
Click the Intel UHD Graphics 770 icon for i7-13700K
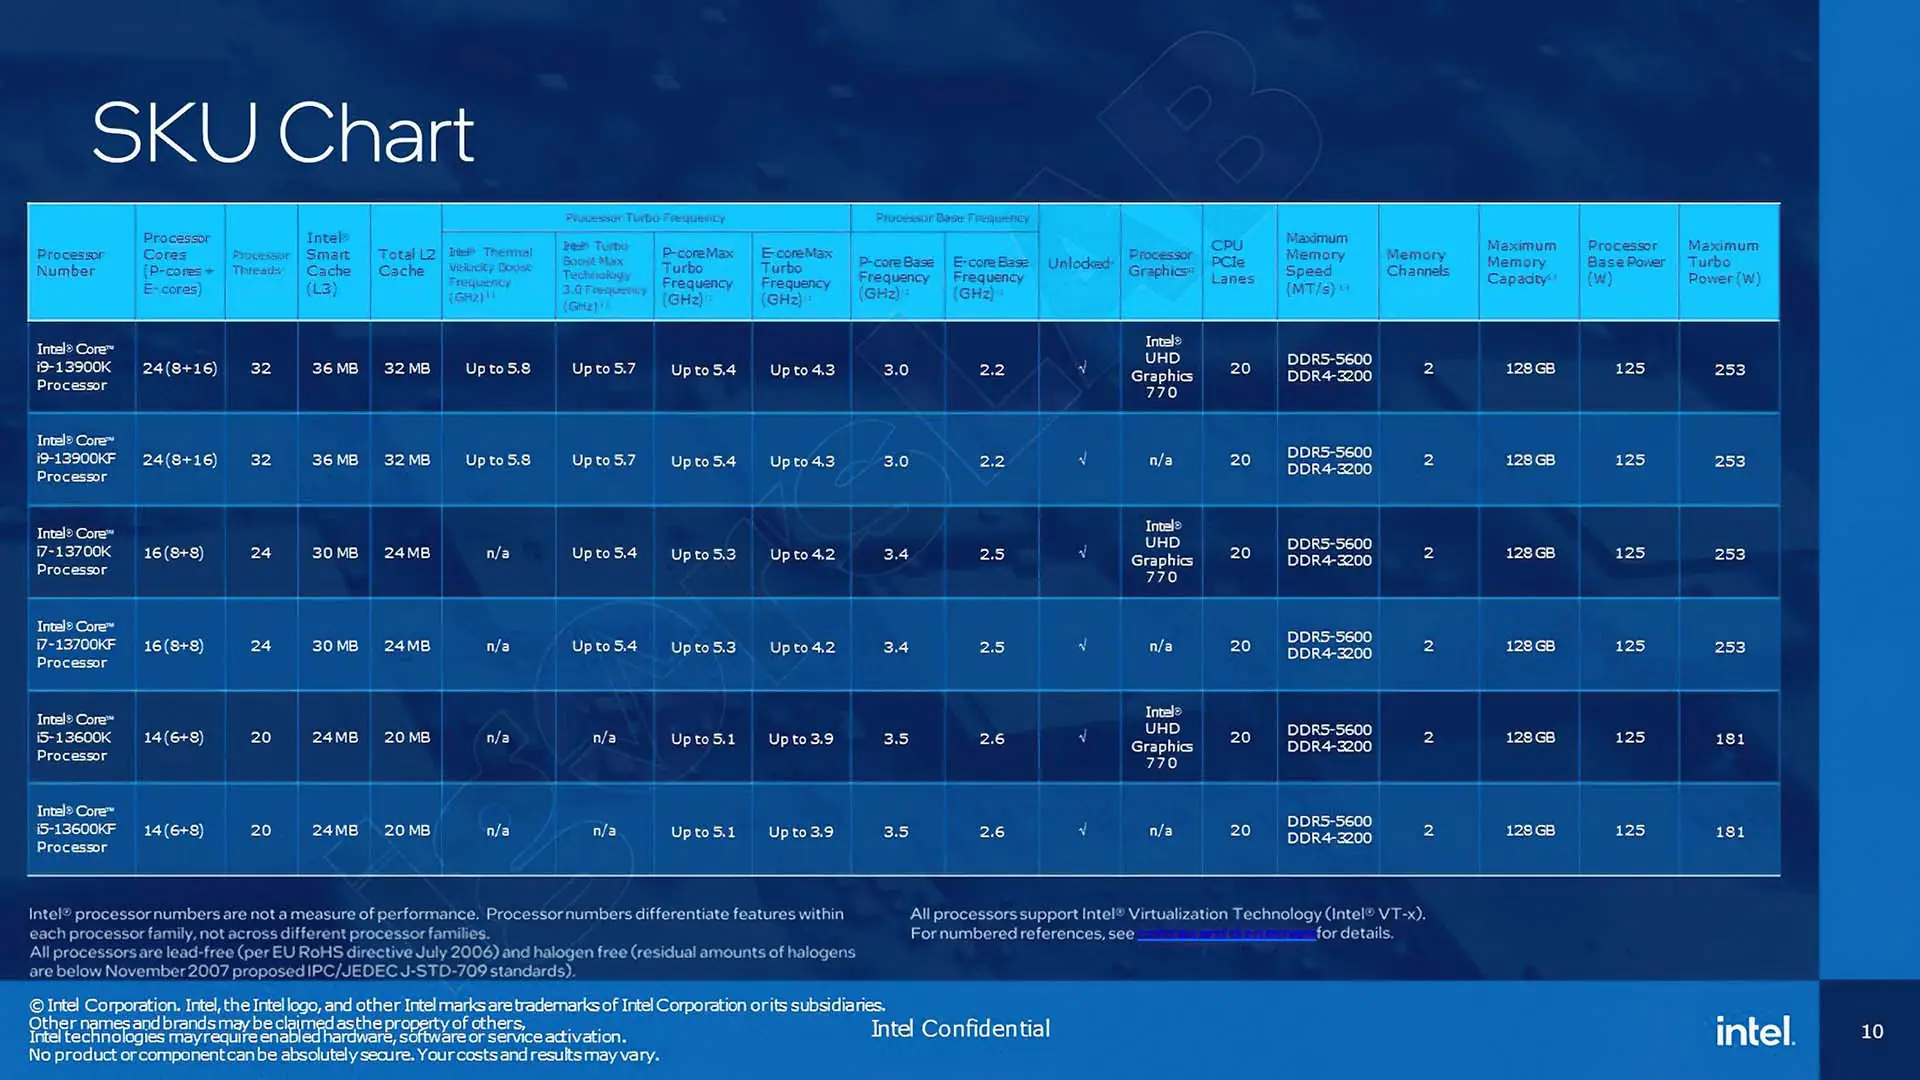coord(1158,551)
